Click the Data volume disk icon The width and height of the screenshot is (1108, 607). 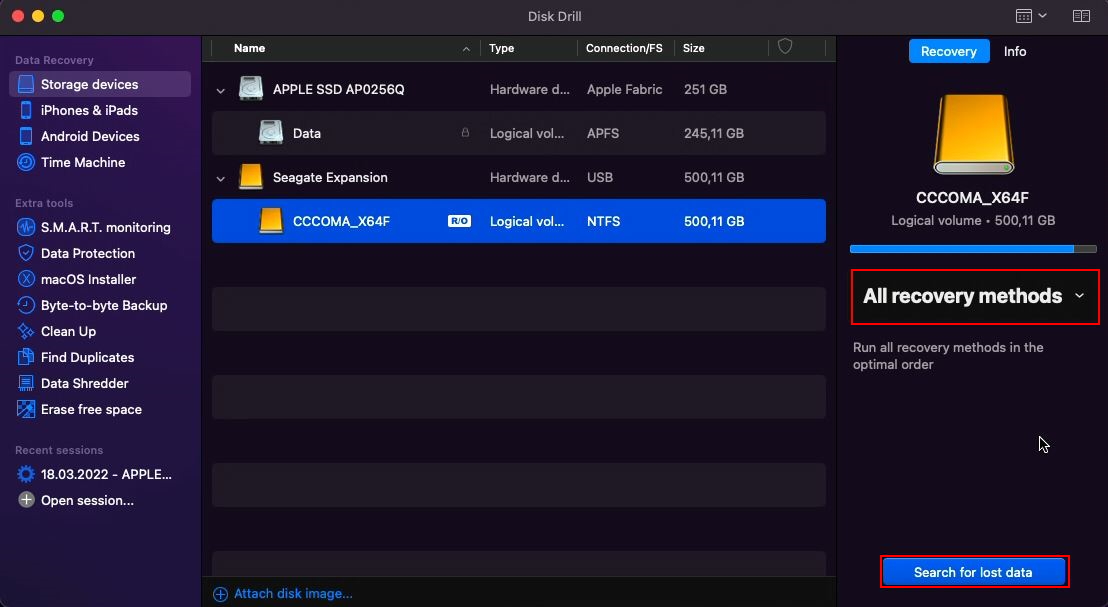click(x=271, y=133)
